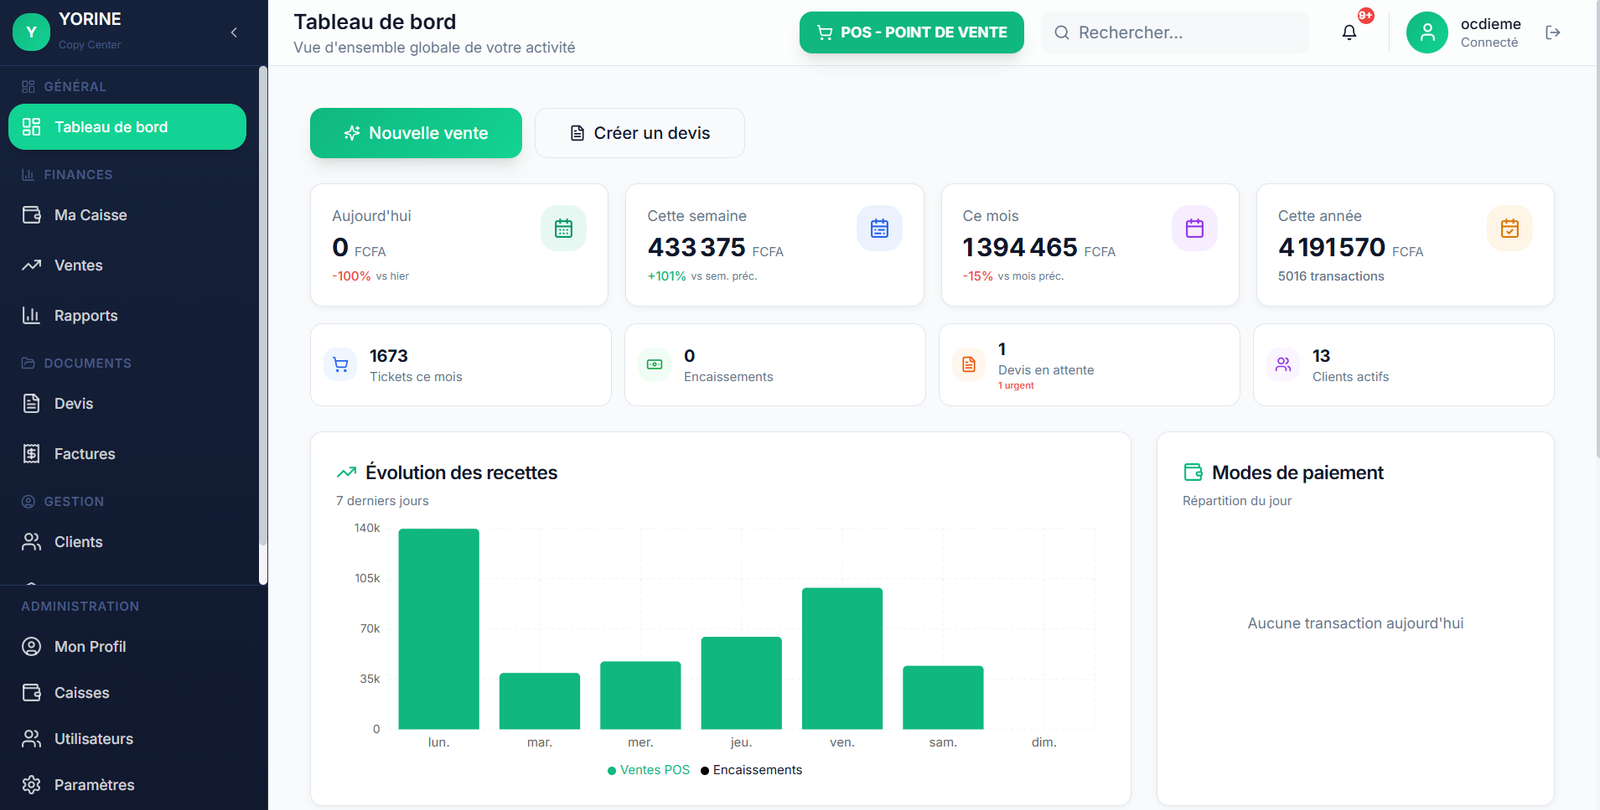The image size is (1600, 810).
Task: Collapse the sidebar with the chevron arrow
Action: click(x=234, y=33)
